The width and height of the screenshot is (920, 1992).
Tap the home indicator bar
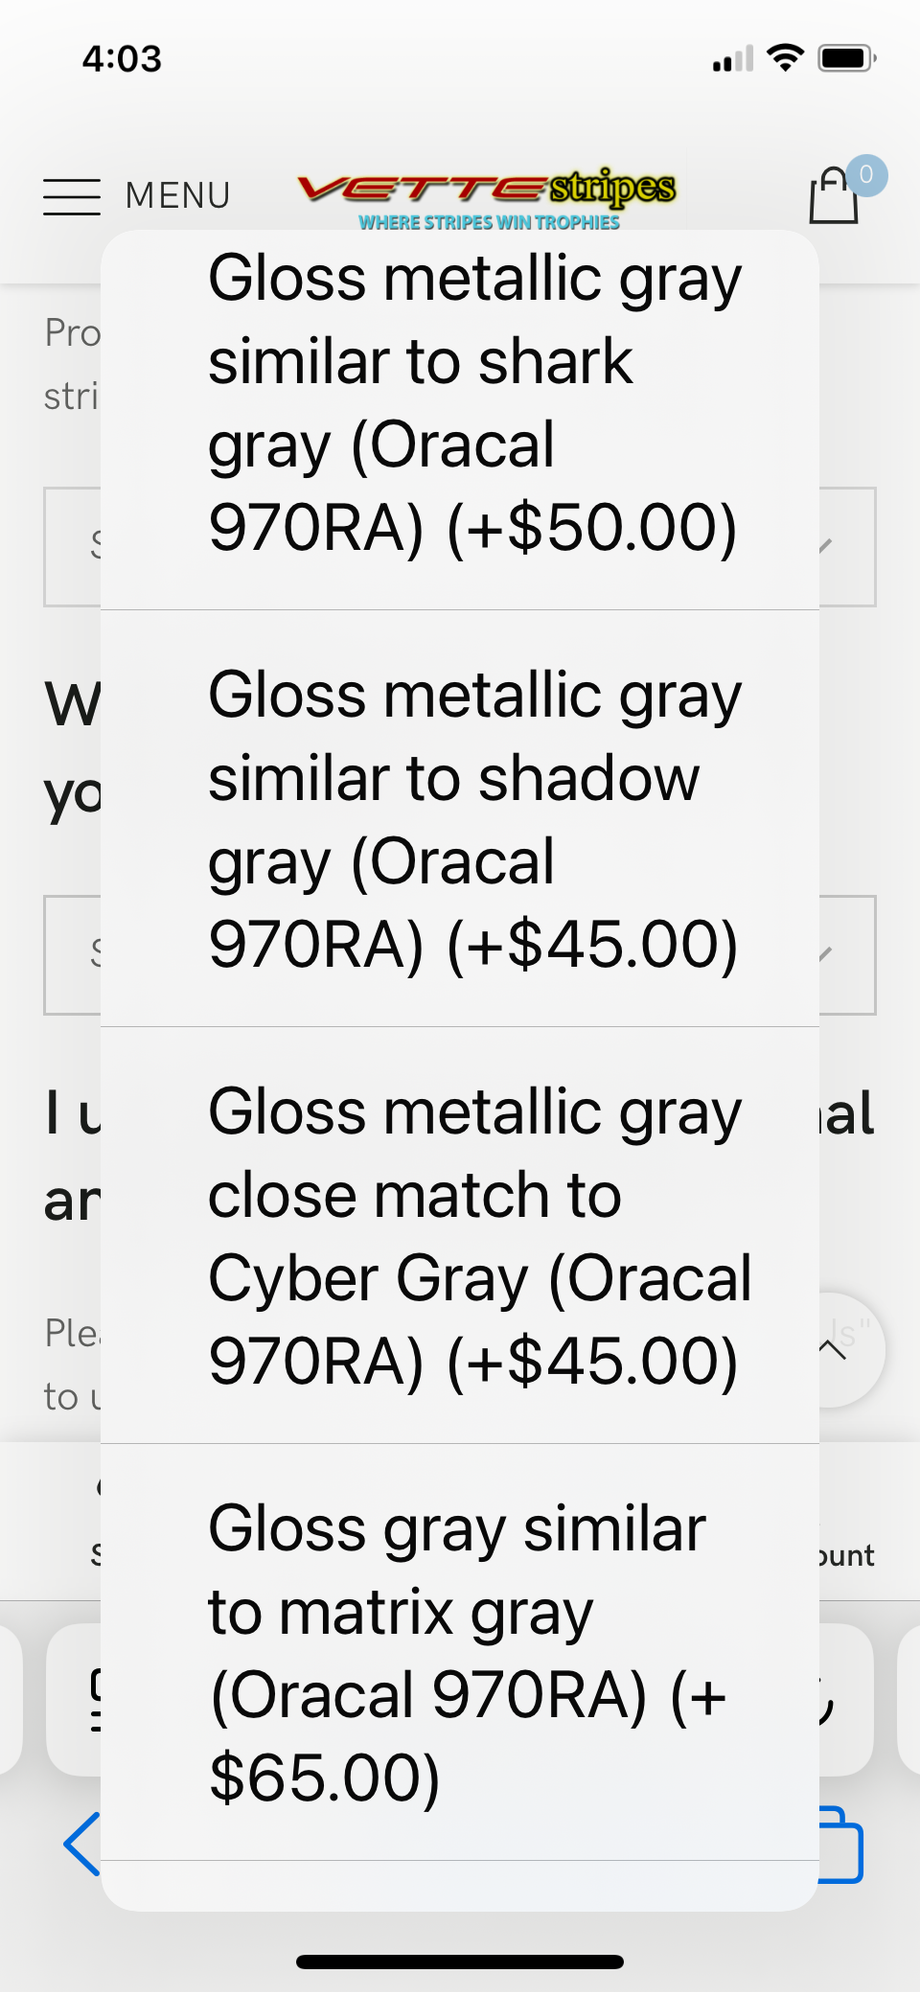(x=460, y=1962)
